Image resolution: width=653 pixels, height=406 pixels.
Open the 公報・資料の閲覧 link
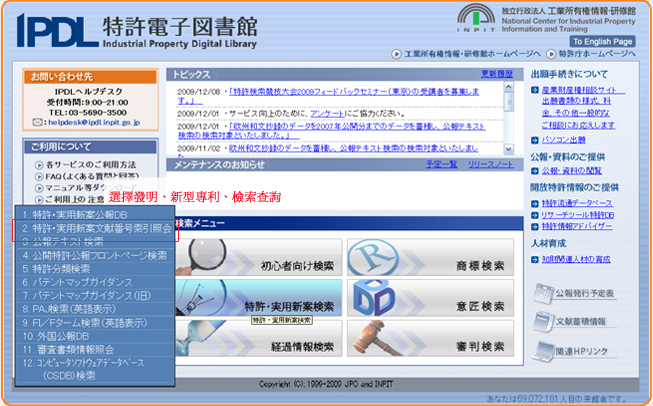coord(571,171)
